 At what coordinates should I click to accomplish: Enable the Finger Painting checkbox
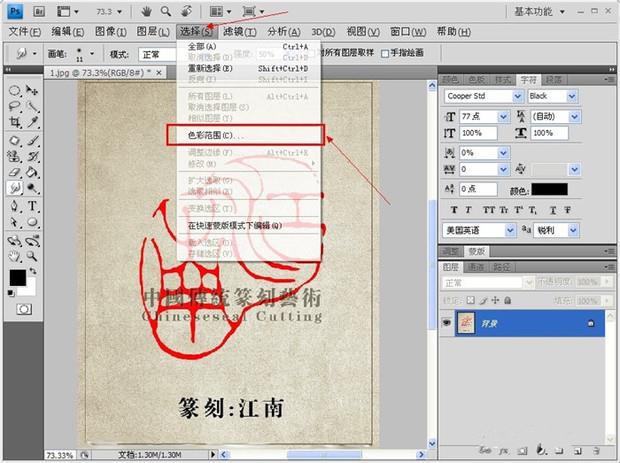tap(385, 53)
